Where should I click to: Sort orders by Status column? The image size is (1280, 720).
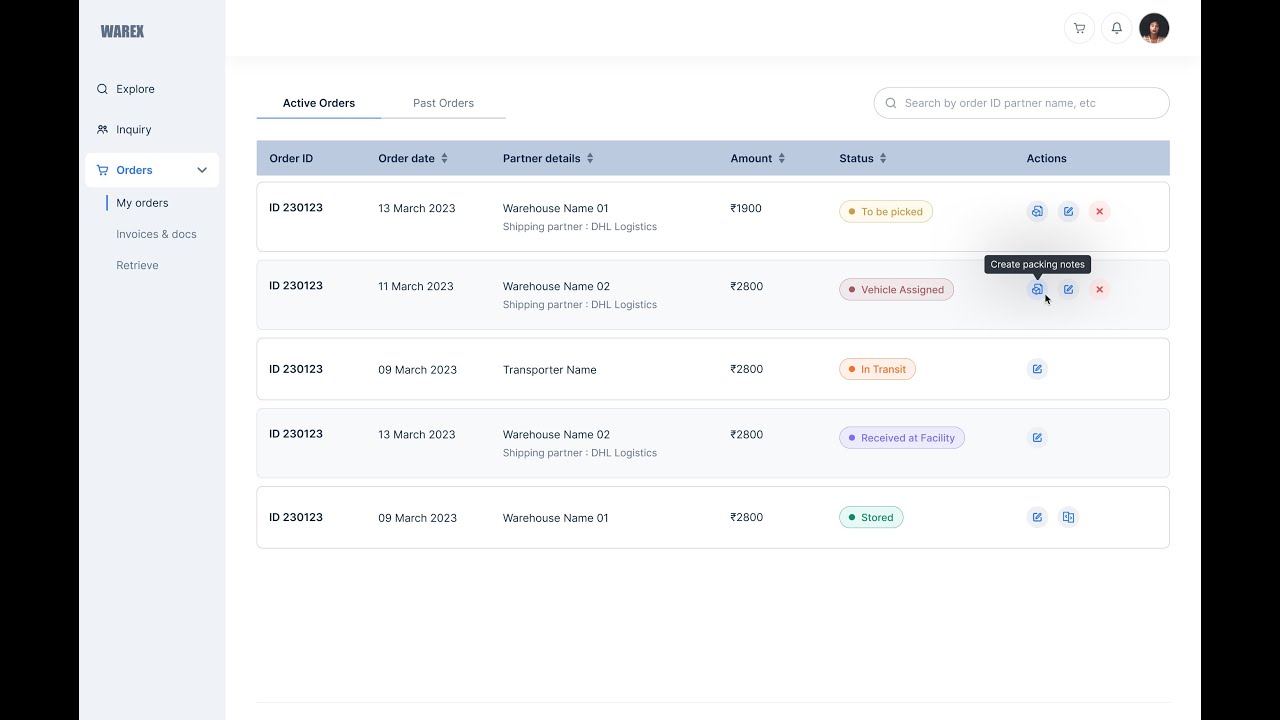point(883,159)
